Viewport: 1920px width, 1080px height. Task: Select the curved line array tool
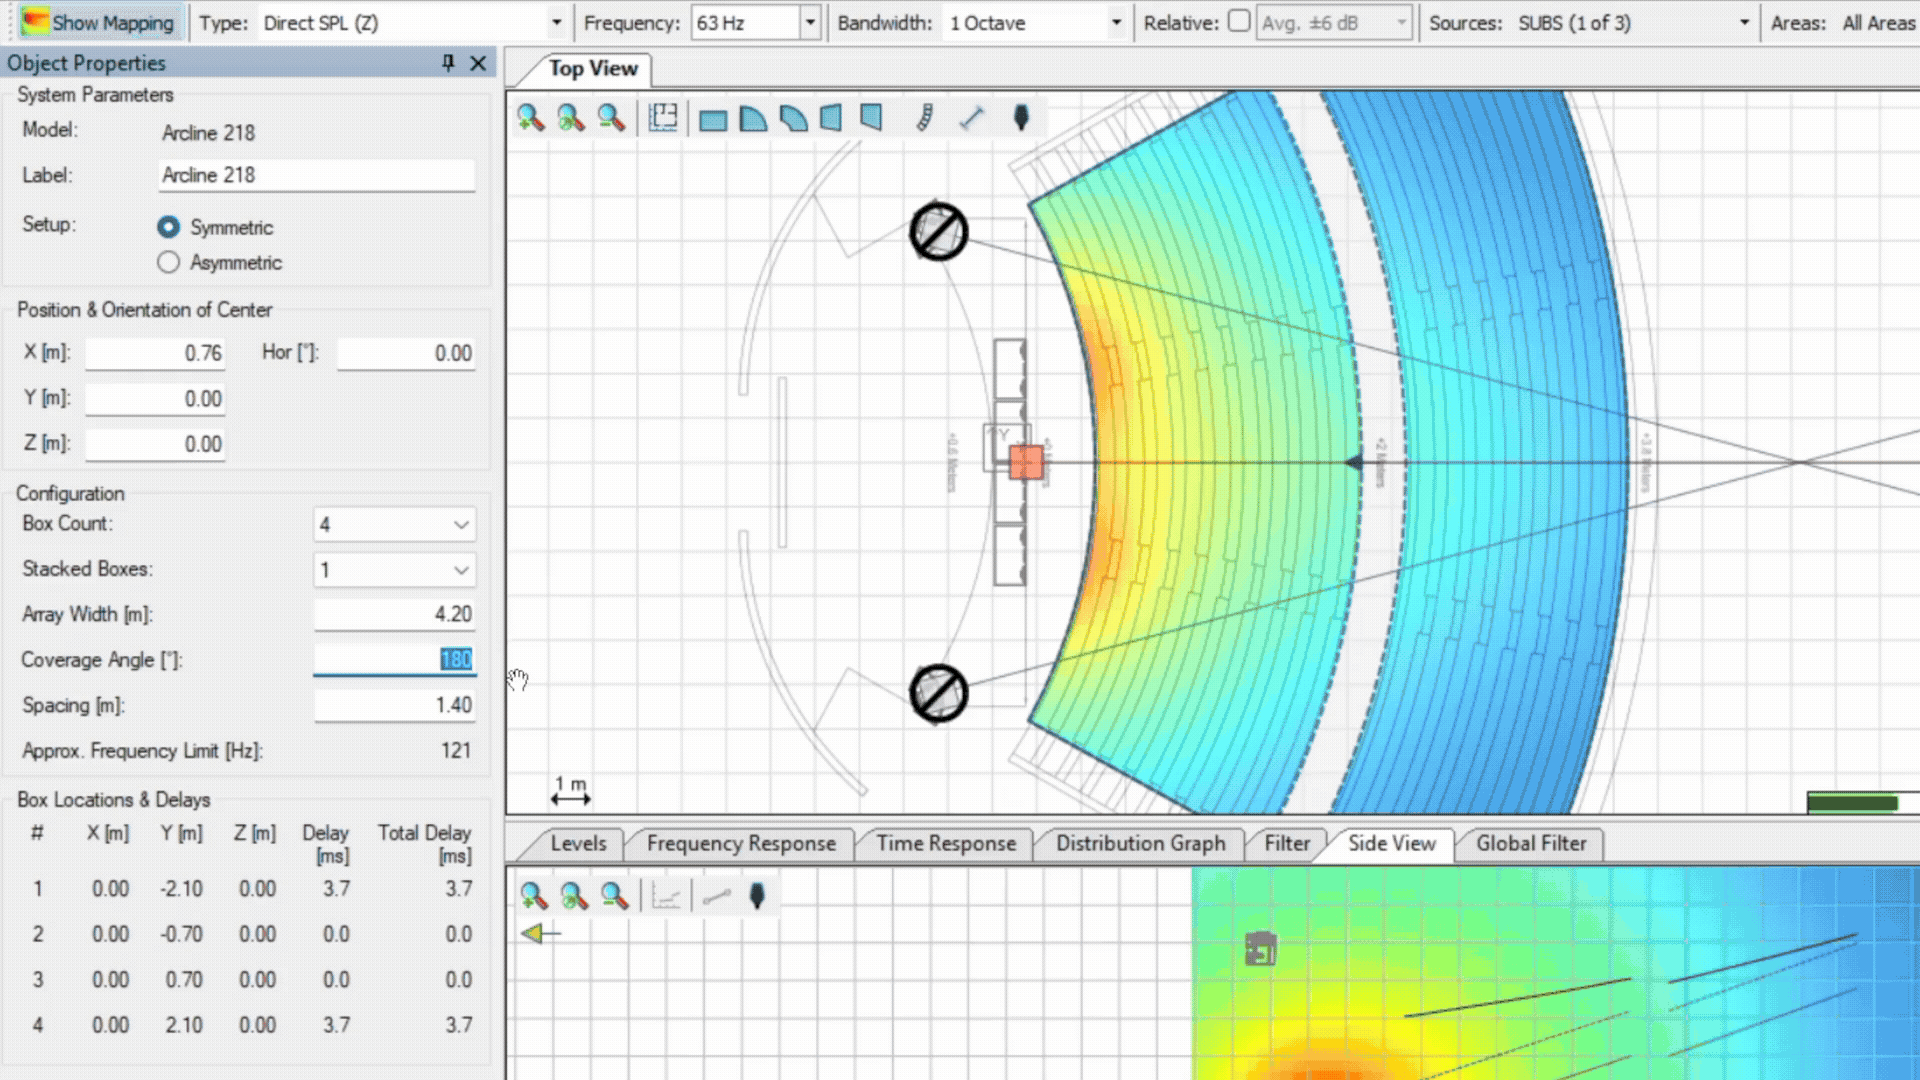pyautogui.click(x=925, y=118)
